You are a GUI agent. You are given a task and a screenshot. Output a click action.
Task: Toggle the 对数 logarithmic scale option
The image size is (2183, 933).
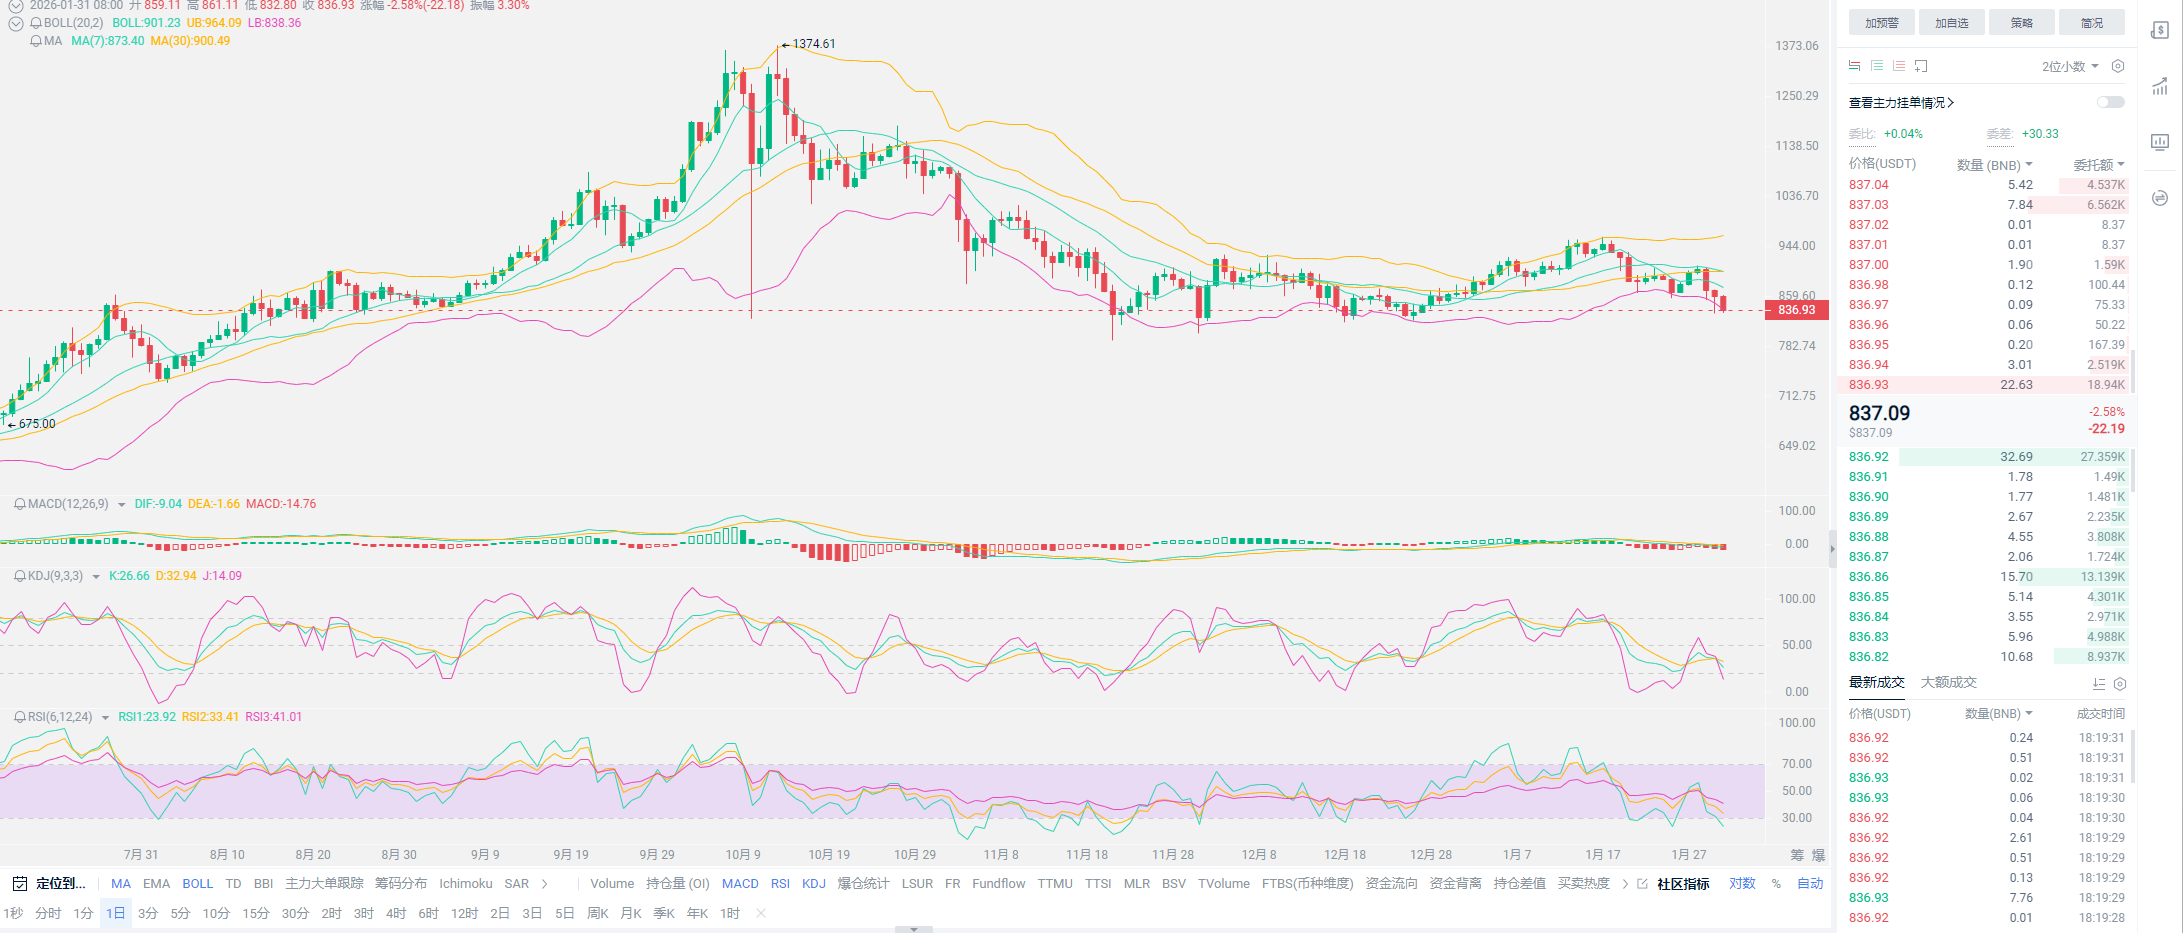pos(1742,884)
